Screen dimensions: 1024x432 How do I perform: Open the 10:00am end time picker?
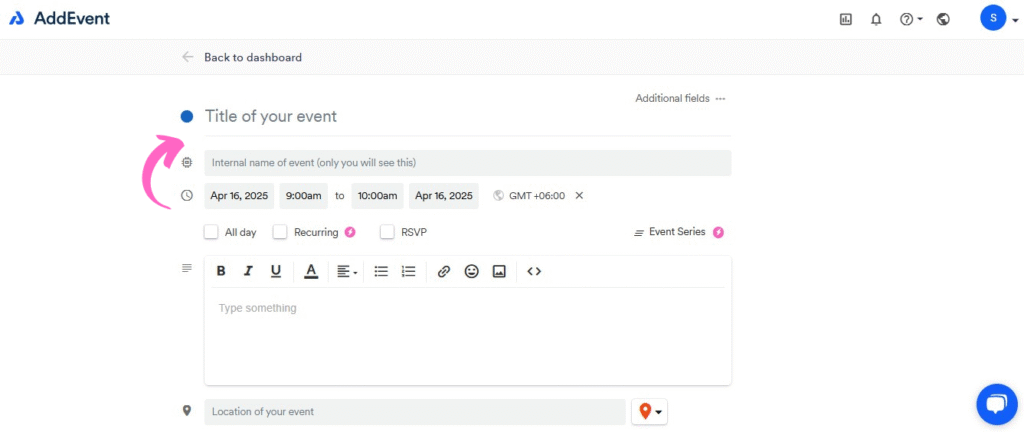click(x=377, y=196)
